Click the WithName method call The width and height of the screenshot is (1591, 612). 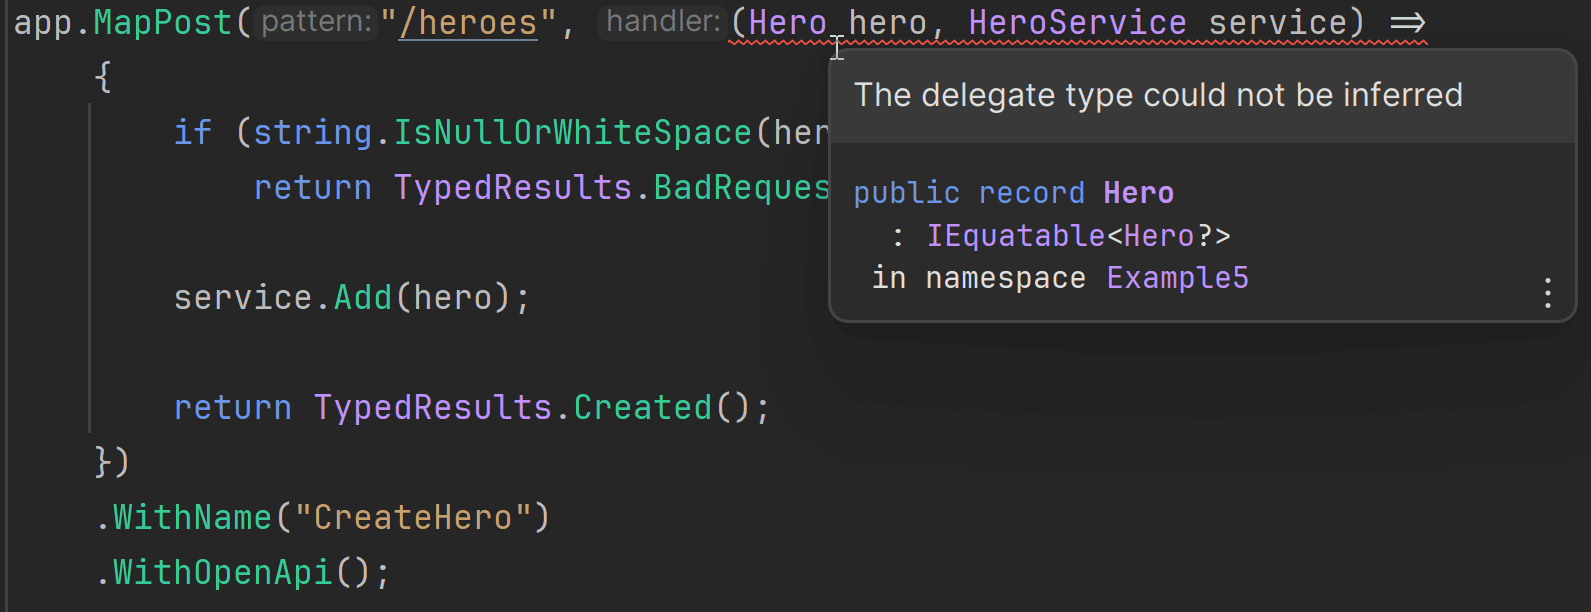(x=192, y=518)
